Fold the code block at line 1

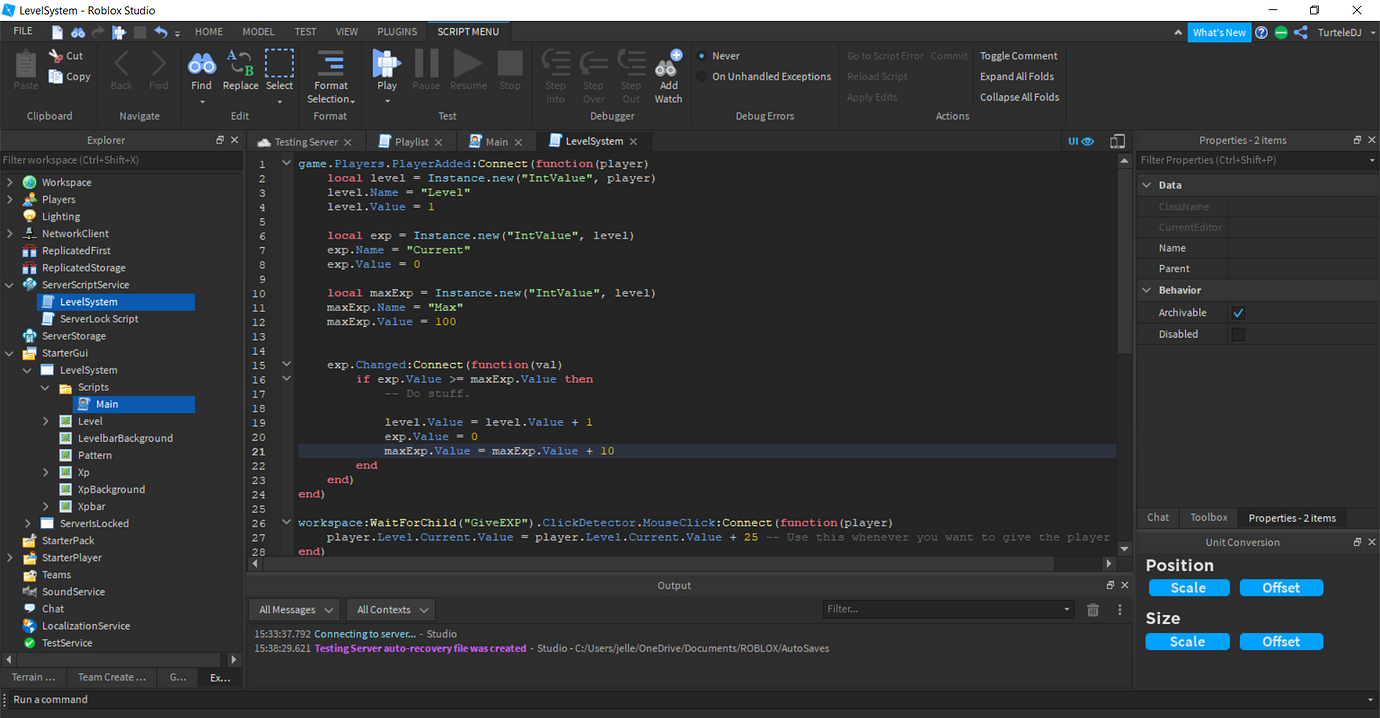click(x=287, y=164)
